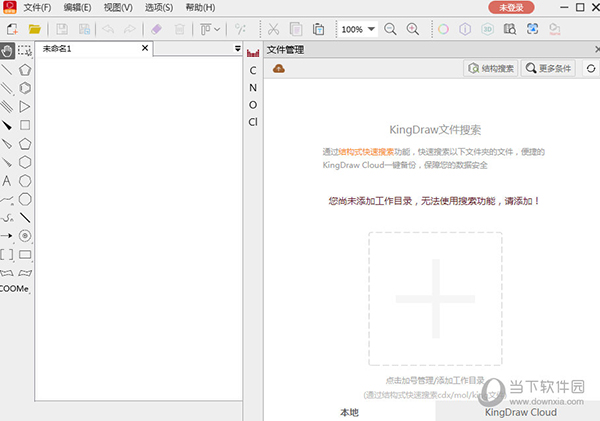Viewport: 600px width, 421px height.
Task: Select the COOMe group tool
Action: tap(15, 289)
